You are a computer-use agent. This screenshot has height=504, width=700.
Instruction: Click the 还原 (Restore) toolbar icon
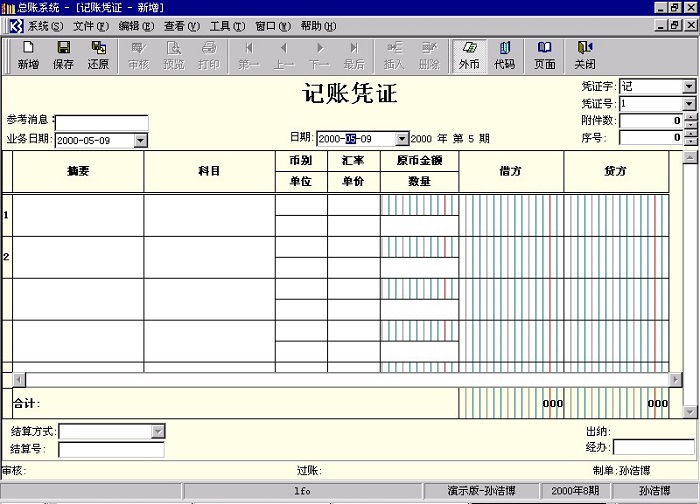pos(98,55)
